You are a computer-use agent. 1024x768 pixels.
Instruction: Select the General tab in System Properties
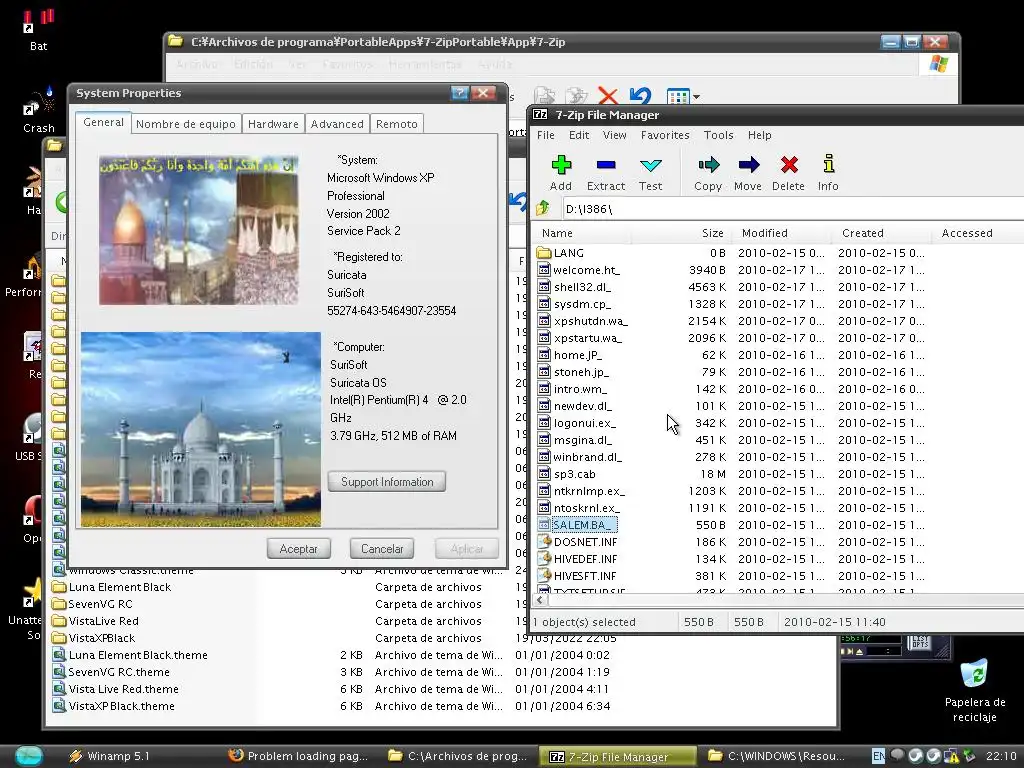pos(103,122)
